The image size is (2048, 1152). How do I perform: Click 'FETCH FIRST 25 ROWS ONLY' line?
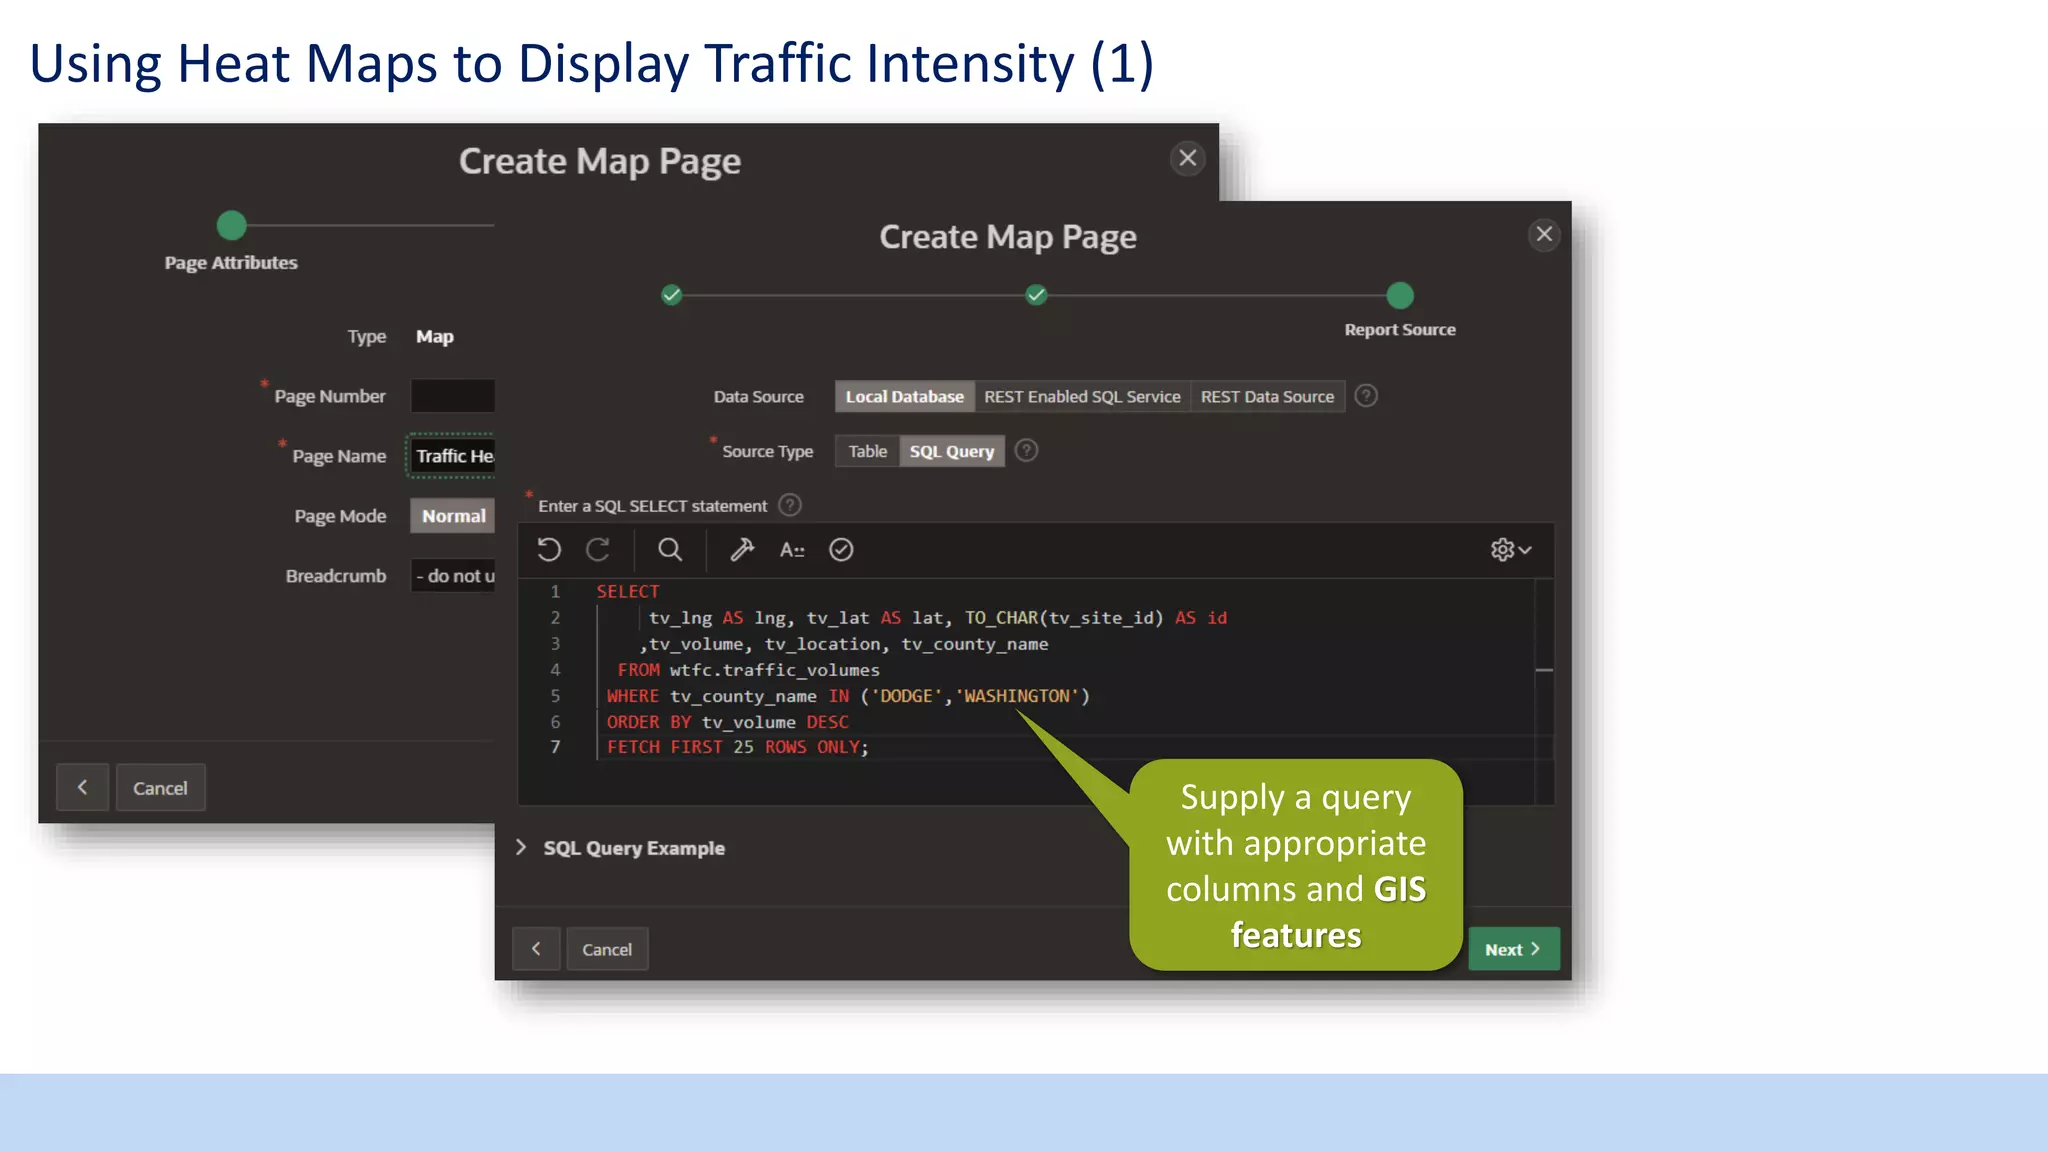click(738, 747)
